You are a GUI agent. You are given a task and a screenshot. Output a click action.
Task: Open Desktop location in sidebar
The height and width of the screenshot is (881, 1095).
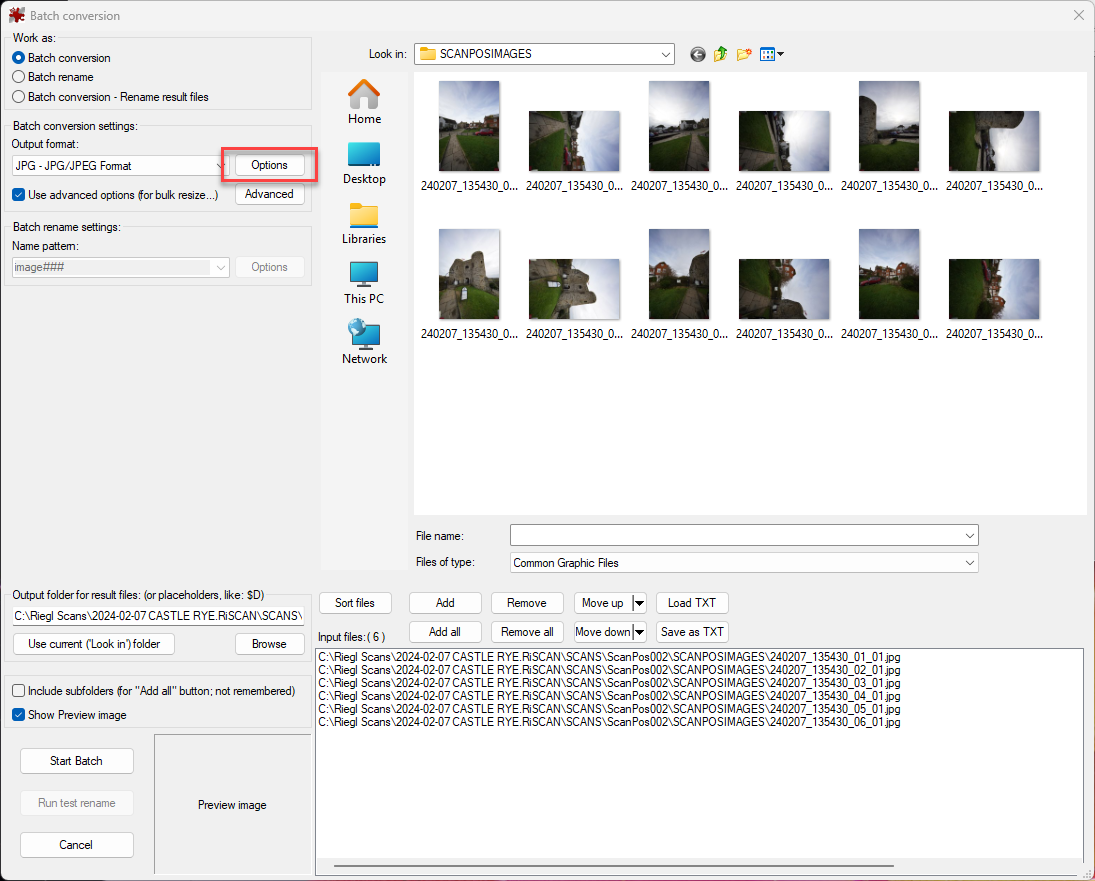coord(364,162)
